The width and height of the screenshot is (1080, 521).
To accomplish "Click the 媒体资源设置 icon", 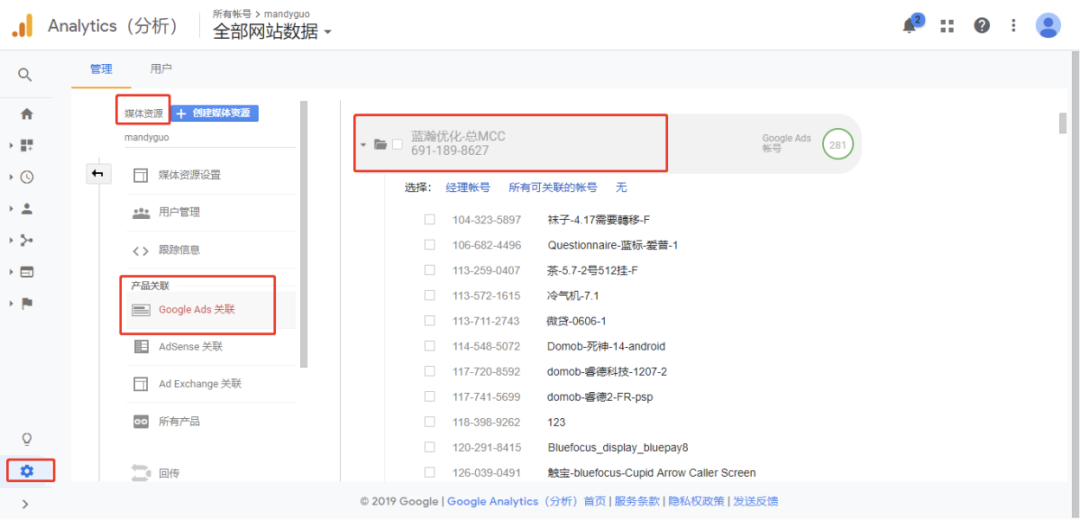I will coord(141,175).
